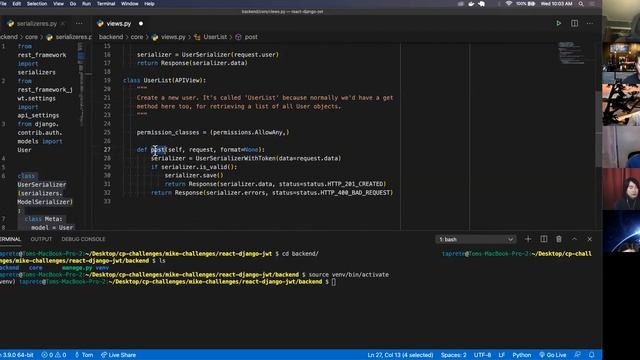This screenshot has height=360, width=640.
Task: Open the Selection menu
Action: tap(37, 4)
